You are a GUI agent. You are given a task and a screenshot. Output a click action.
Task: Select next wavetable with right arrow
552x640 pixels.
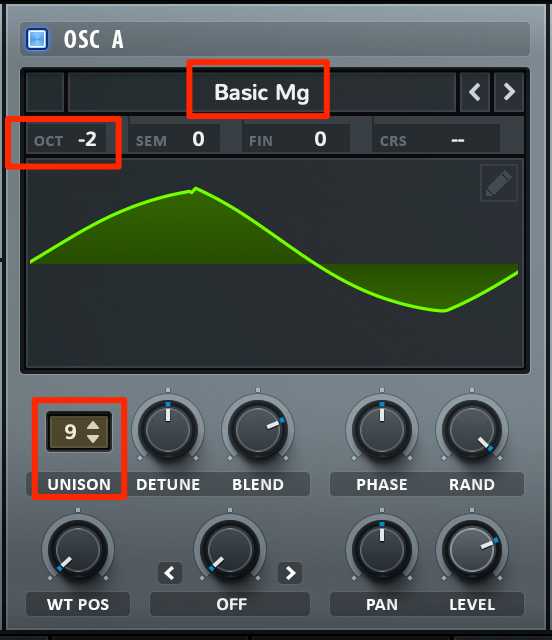509,92
